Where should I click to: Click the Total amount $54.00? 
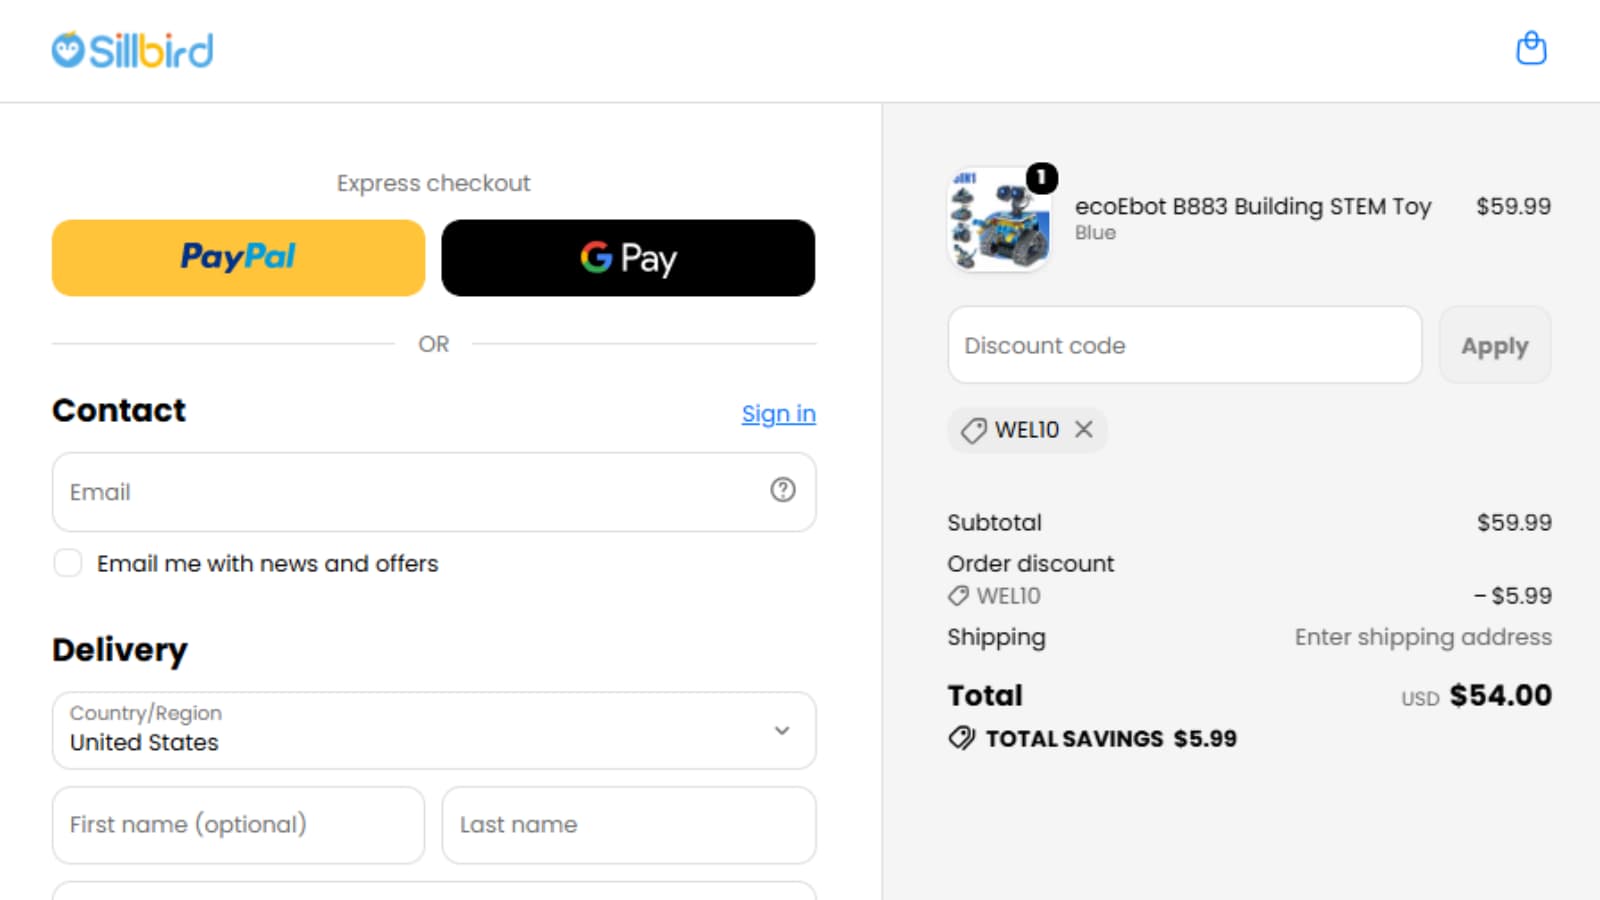point(1501,695)
